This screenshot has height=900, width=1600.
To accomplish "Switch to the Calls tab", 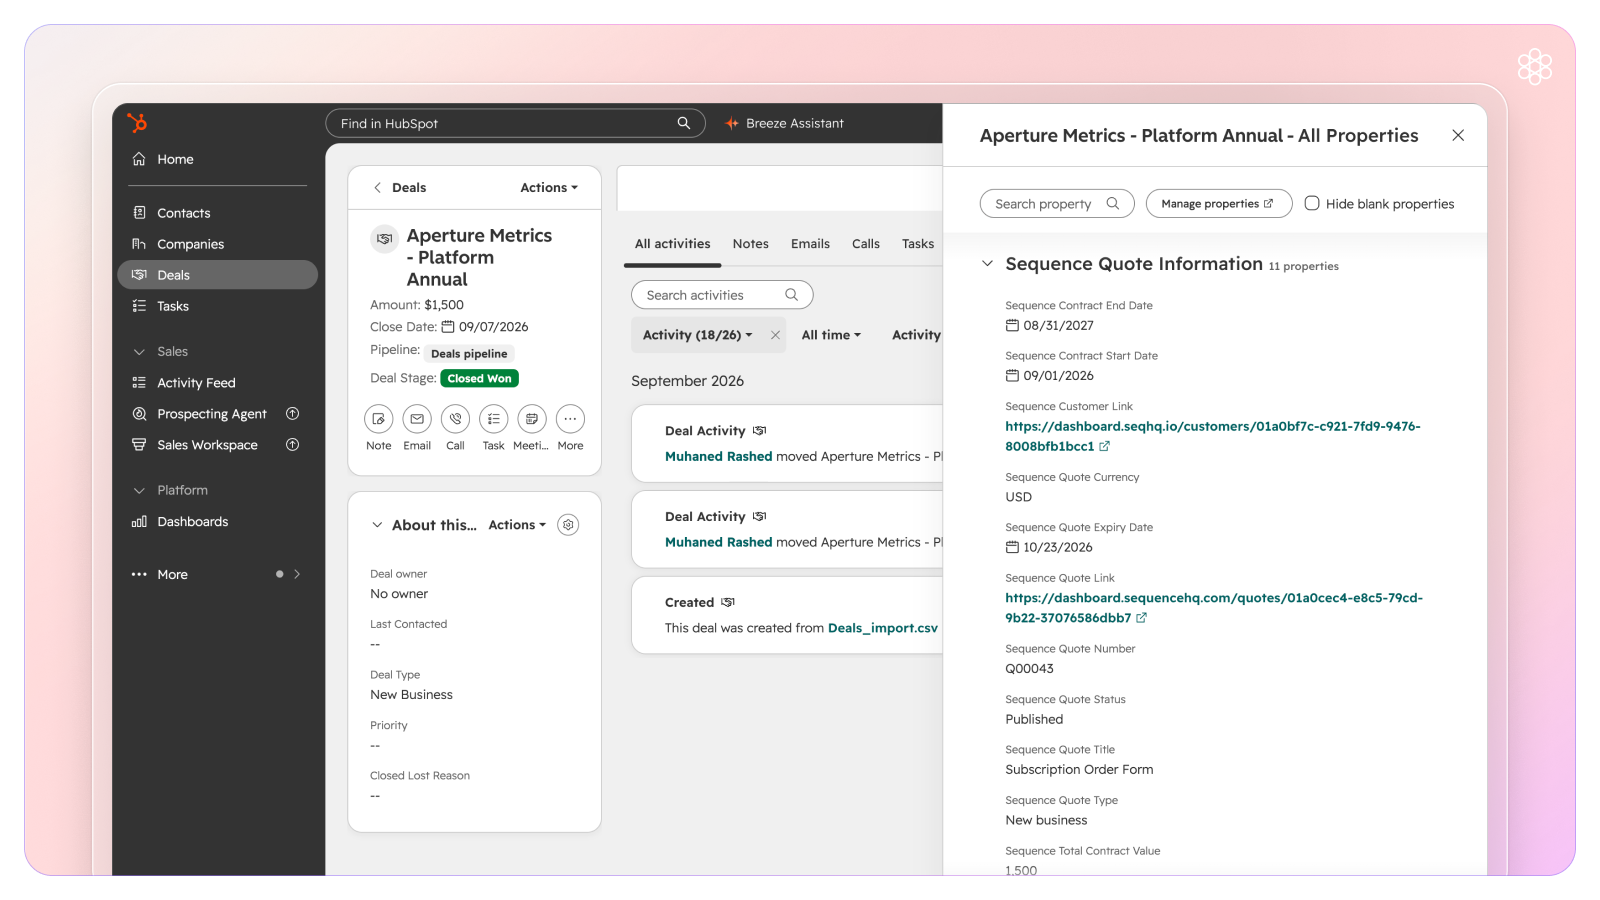I will [x=866, y=244].
